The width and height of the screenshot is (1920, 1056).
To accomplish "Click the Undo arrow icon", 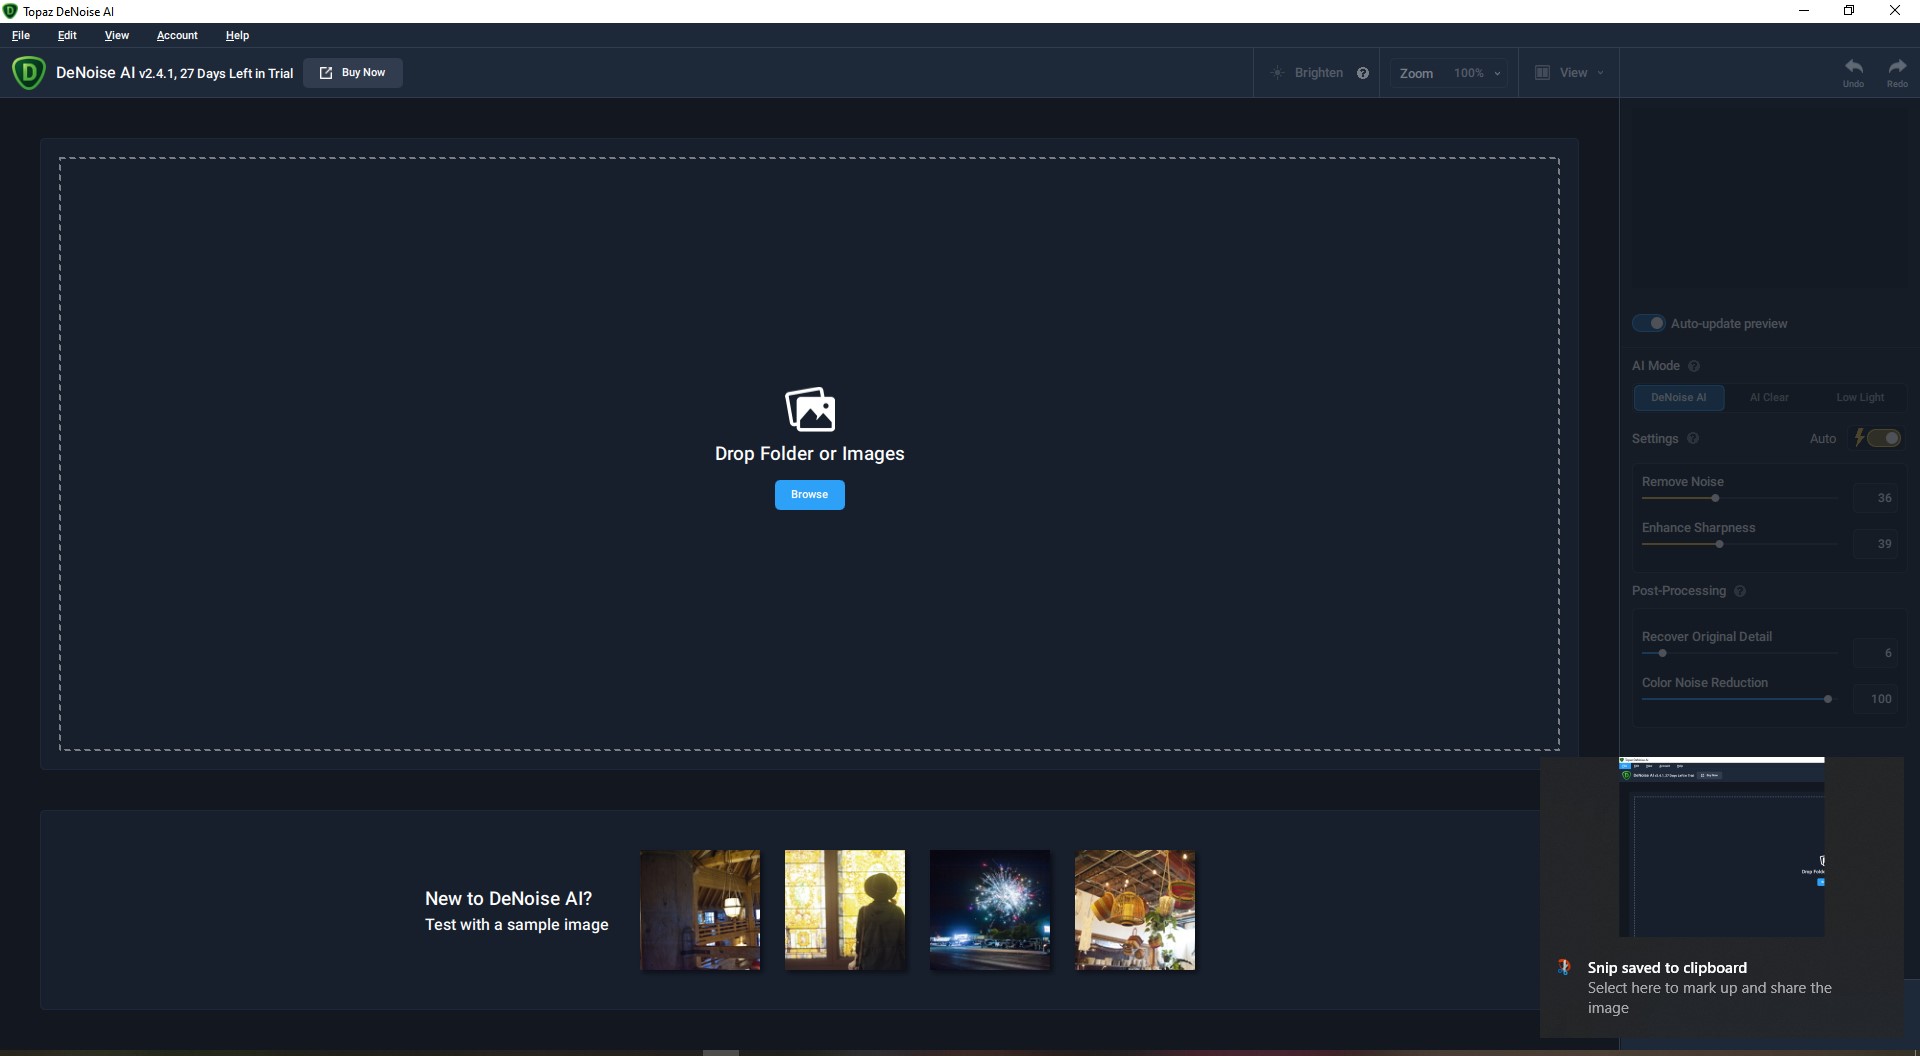I will (x=1853, y=67).
